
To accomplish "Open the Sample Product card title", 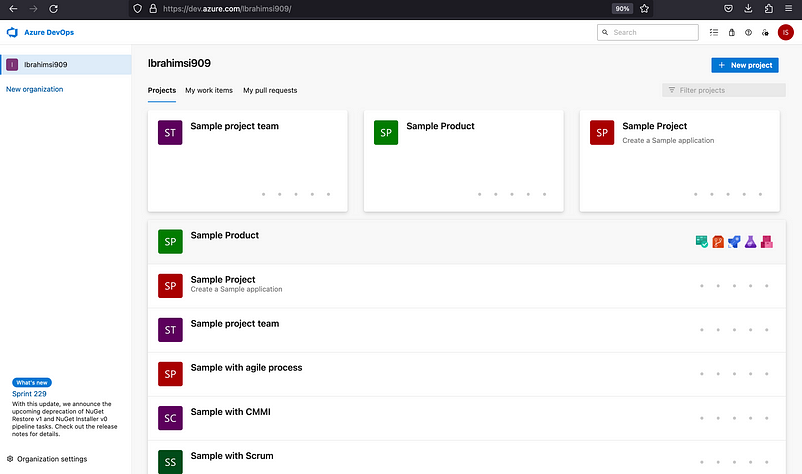I will (440, 126).
